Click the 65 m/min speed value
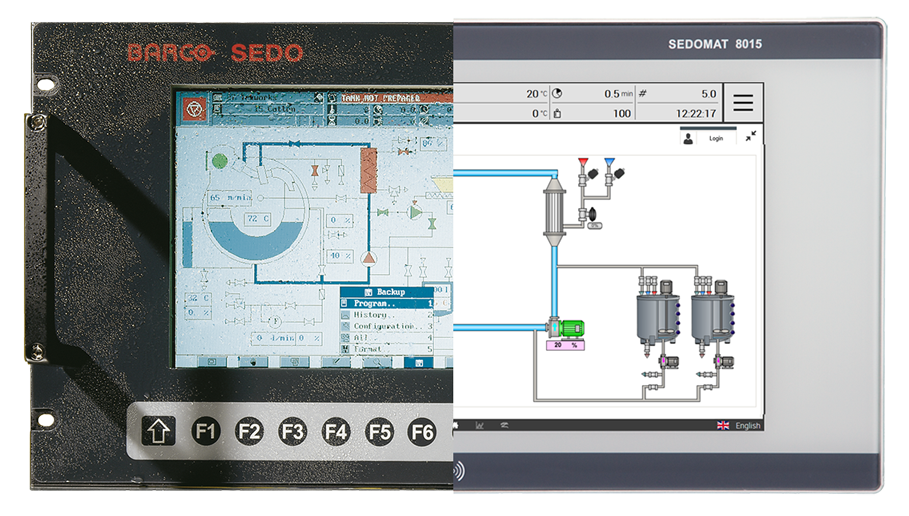 coord(230,198)
